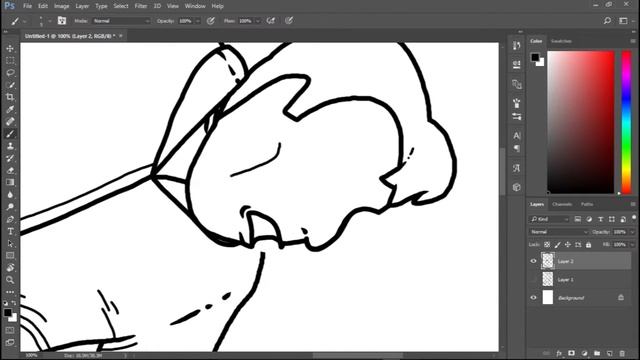This screenshot has height=360, width=640.
Task: Select the Gradient tool
Action: [x=10, y=182]
